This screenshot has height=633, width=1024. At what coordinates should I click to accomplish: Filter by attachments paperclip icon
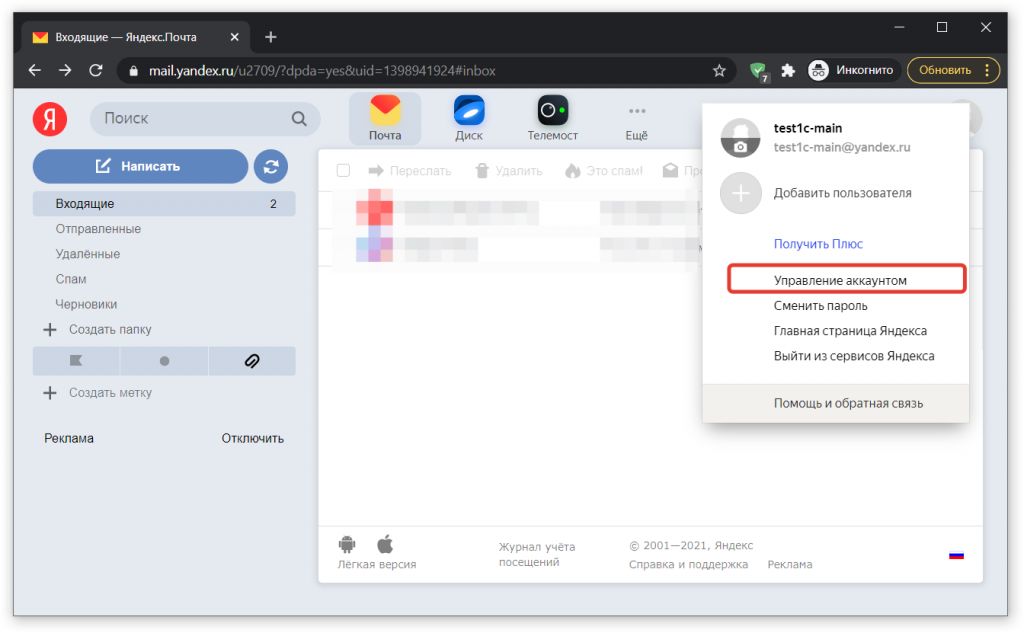coord(252,361)
